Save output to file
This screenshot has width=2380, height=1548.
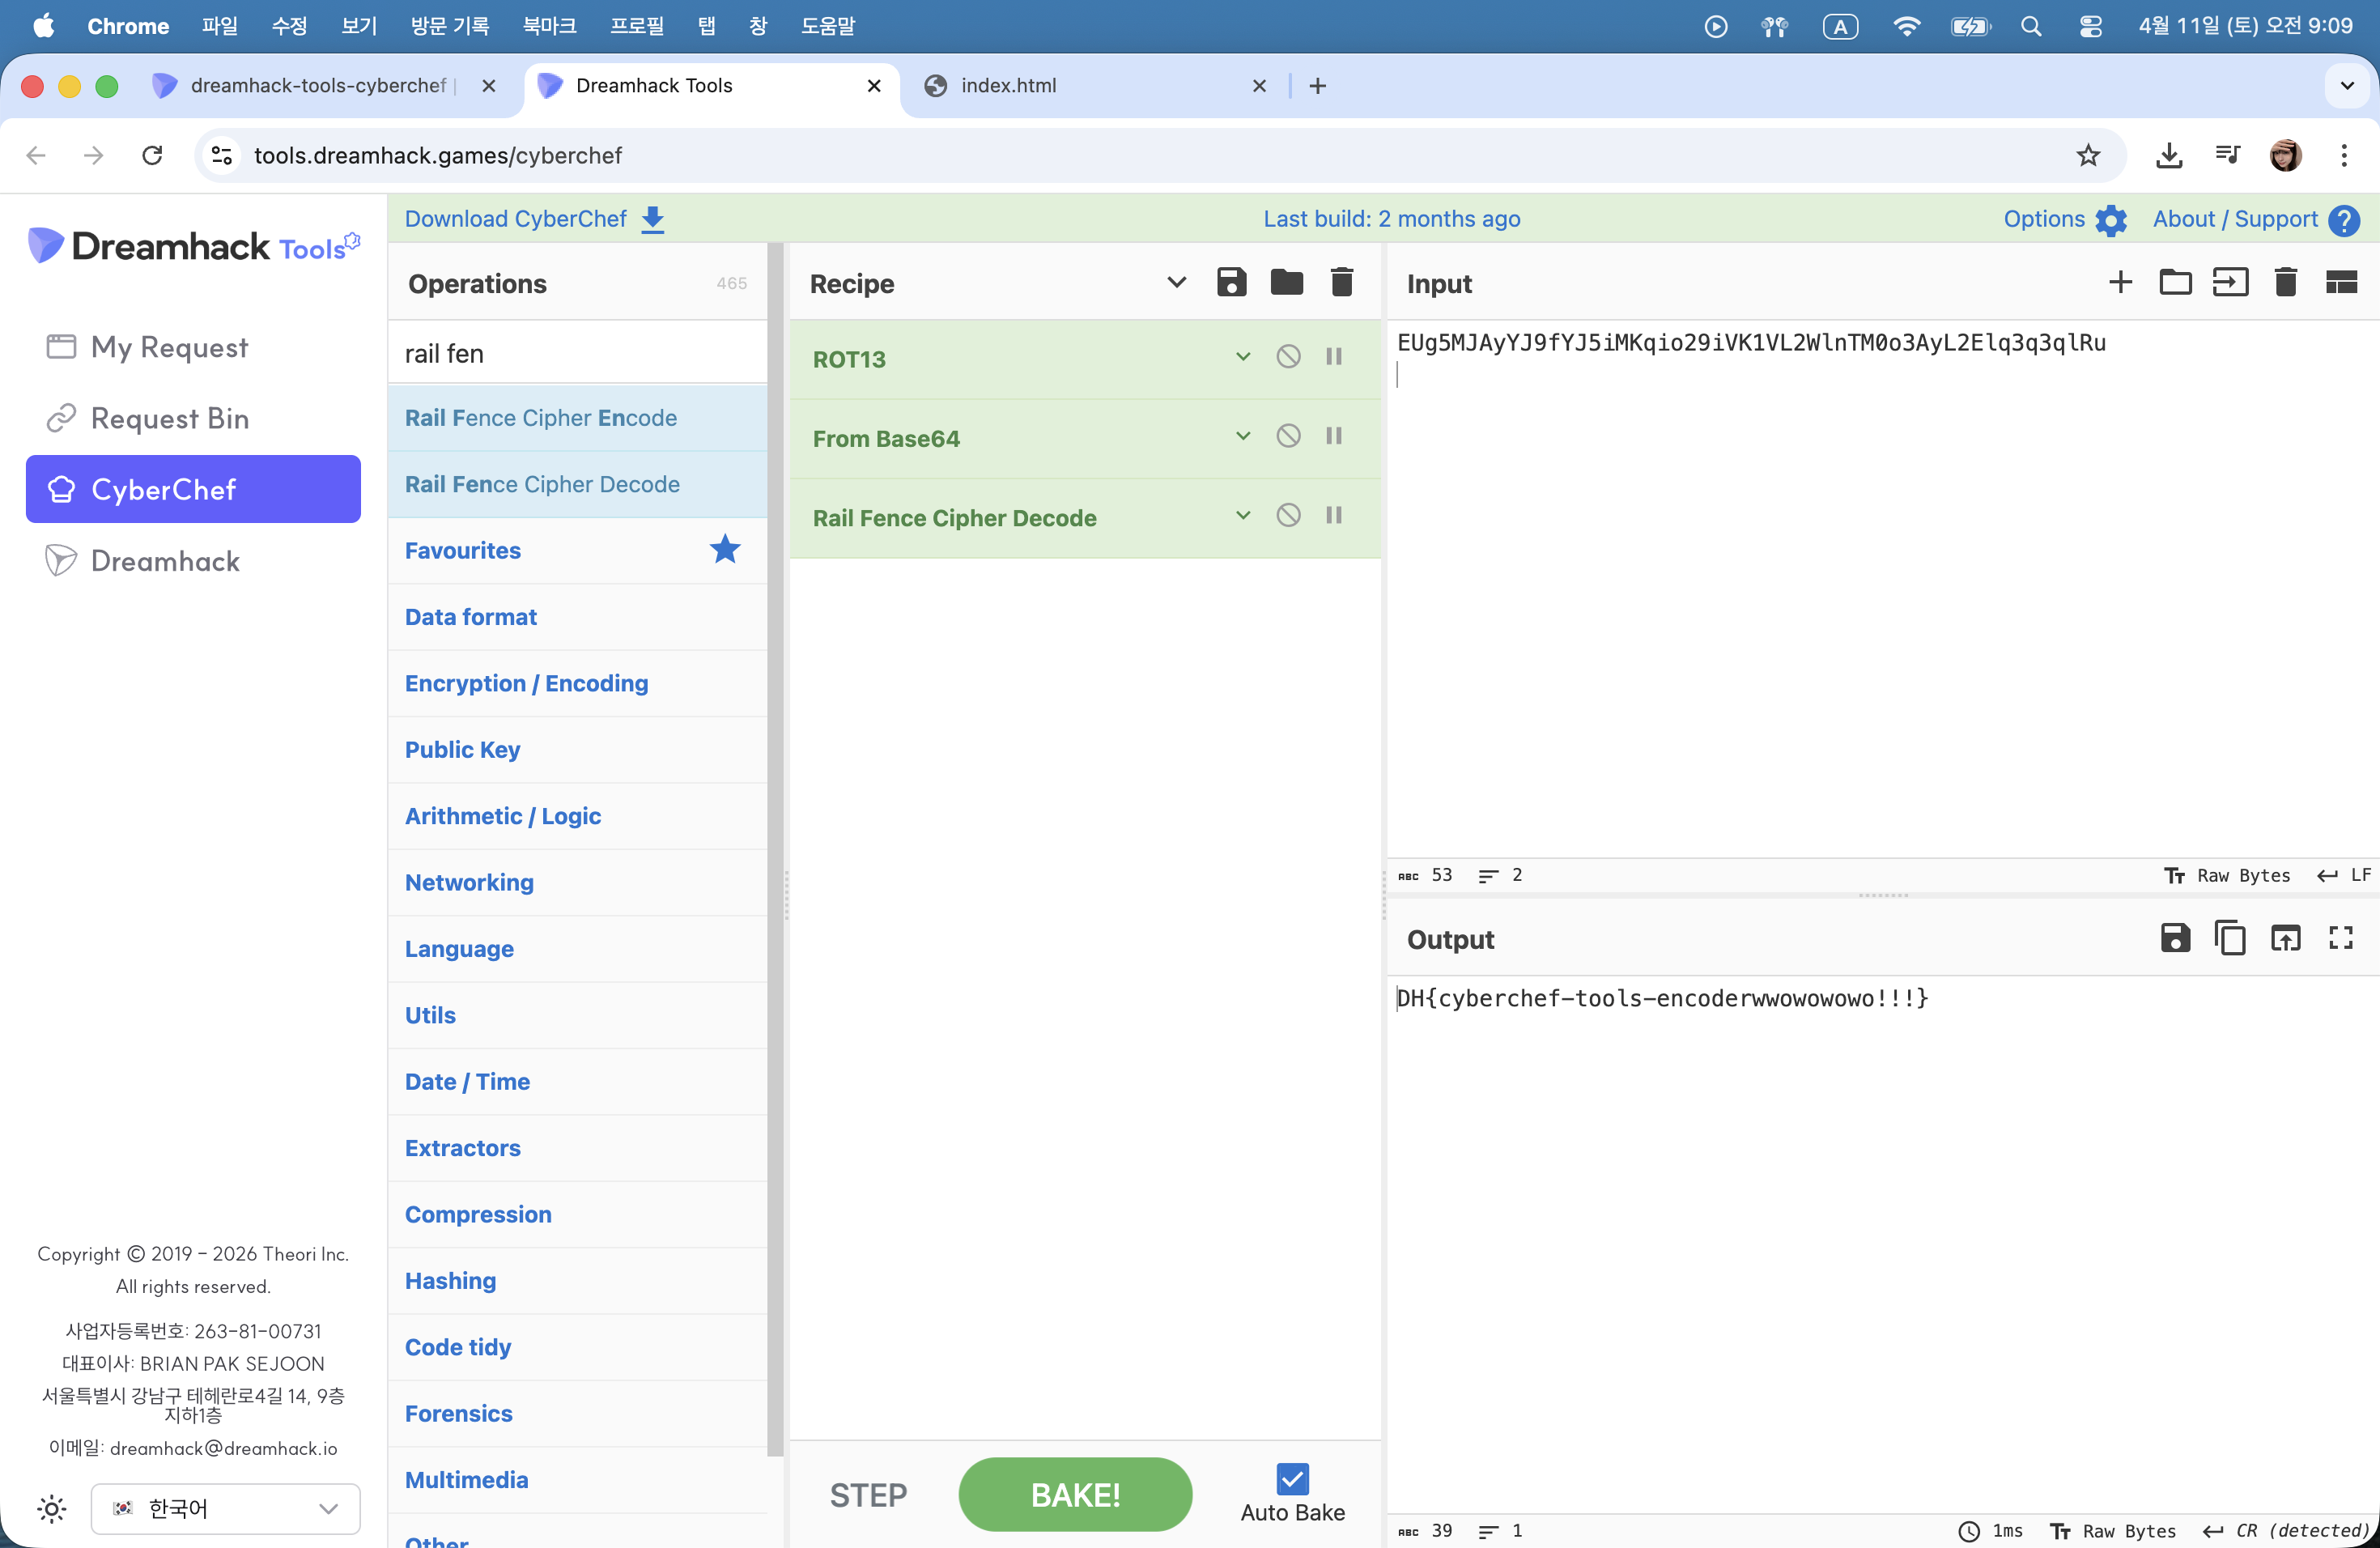(x=2174, y=938)
